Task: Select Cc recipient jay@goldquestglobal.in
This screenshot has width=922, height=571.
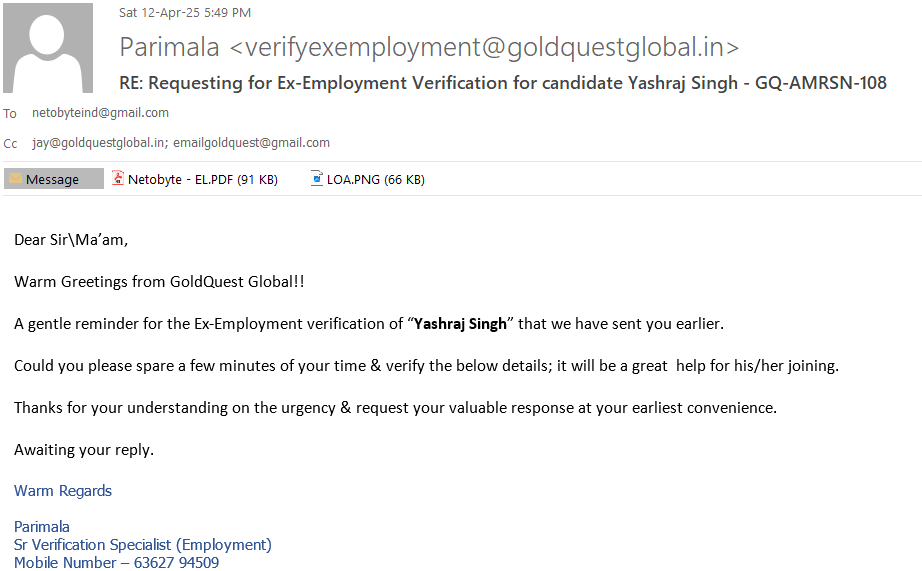Action: tap(99, 143)
